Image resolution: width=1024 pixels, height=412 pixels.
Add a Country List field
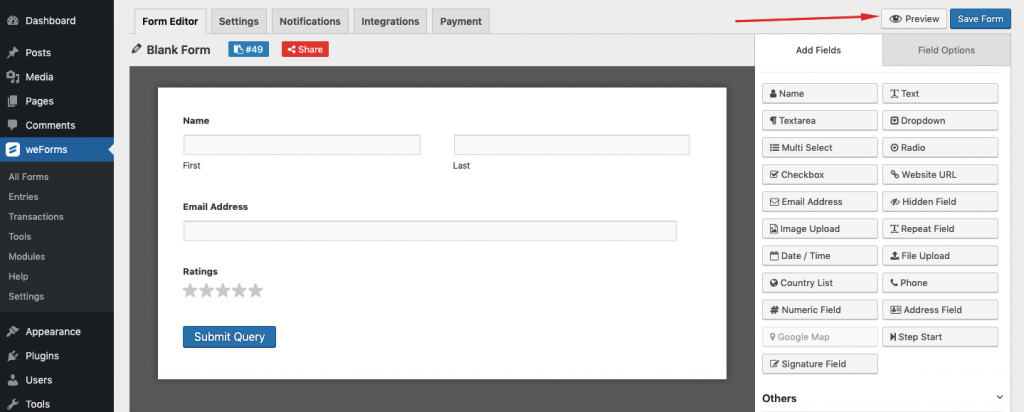tap(820, 283)
